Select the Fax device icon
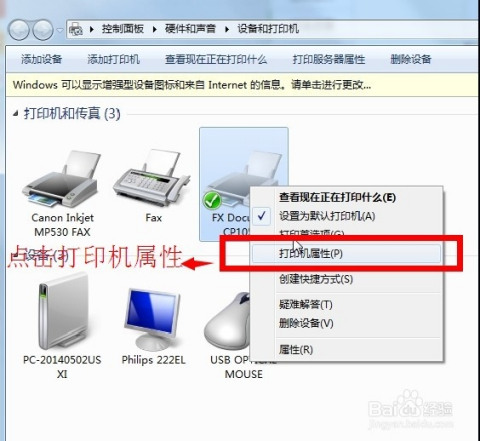Viewport: 480px width, 441px height. tap(151, 179)
